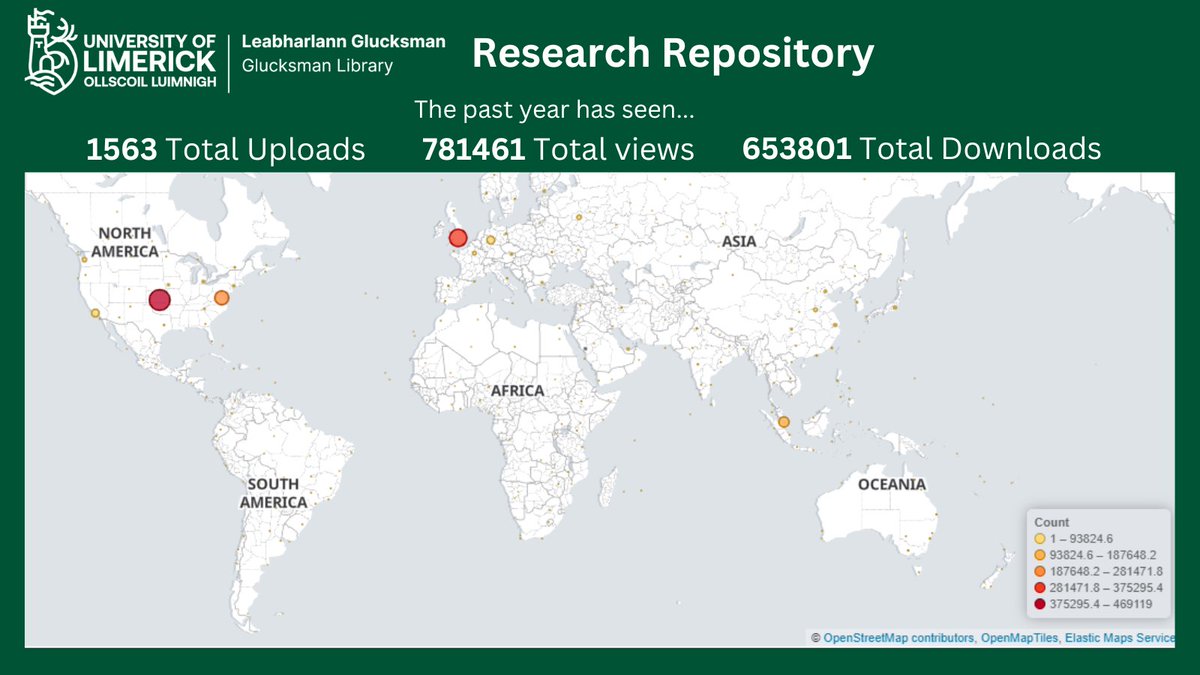1200x675 pixels.
Task: Click the yellow marker in California
Action: coord(95,313)
